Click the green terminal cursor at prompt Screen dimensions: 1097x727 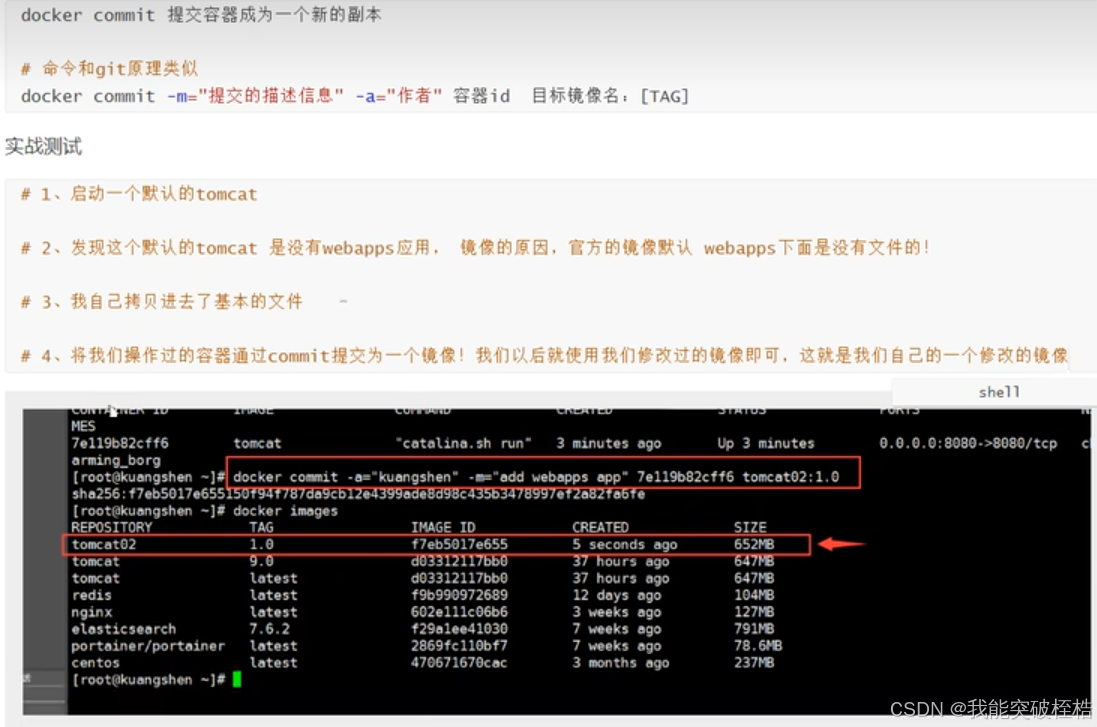(237, 679)
